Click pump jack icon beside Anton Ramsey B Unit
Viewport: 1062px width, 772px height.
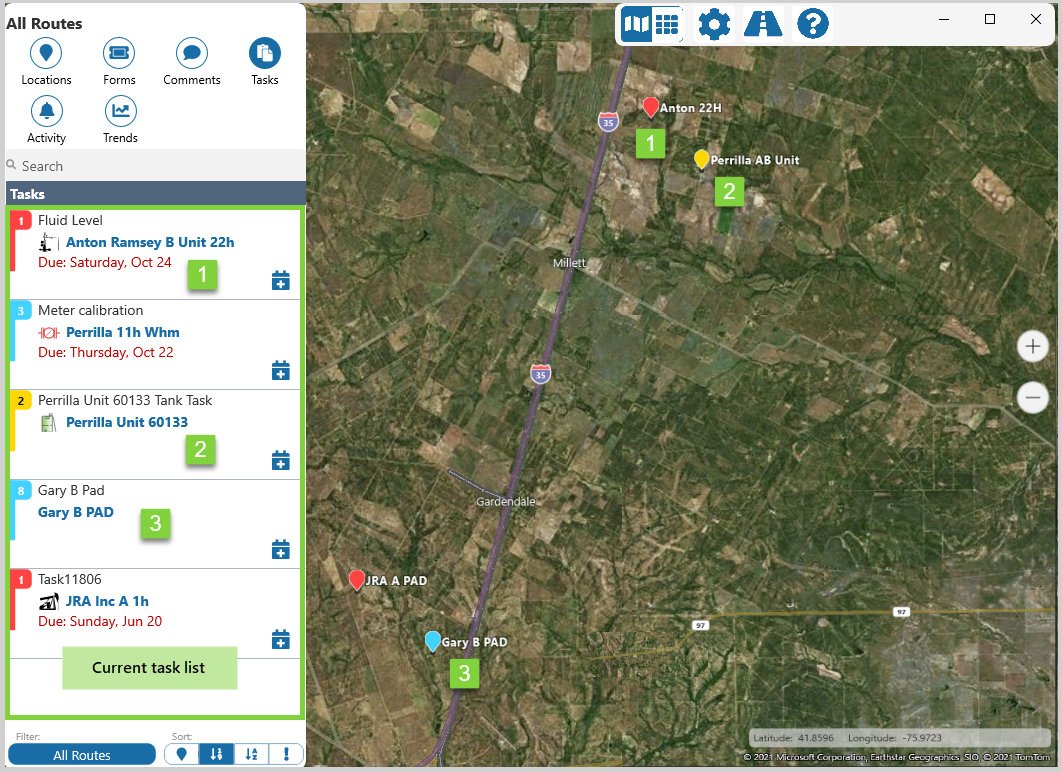click(49, 242)
